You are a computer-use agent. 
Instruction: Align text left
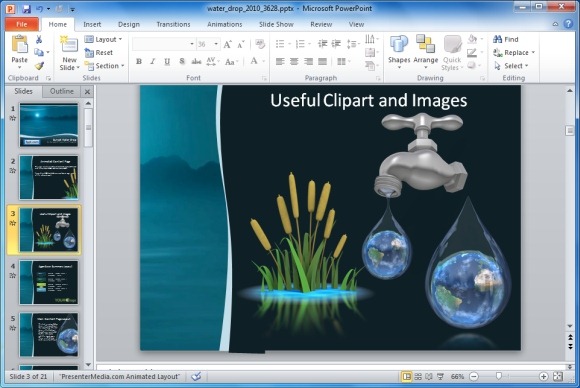(x=280, y=61)
